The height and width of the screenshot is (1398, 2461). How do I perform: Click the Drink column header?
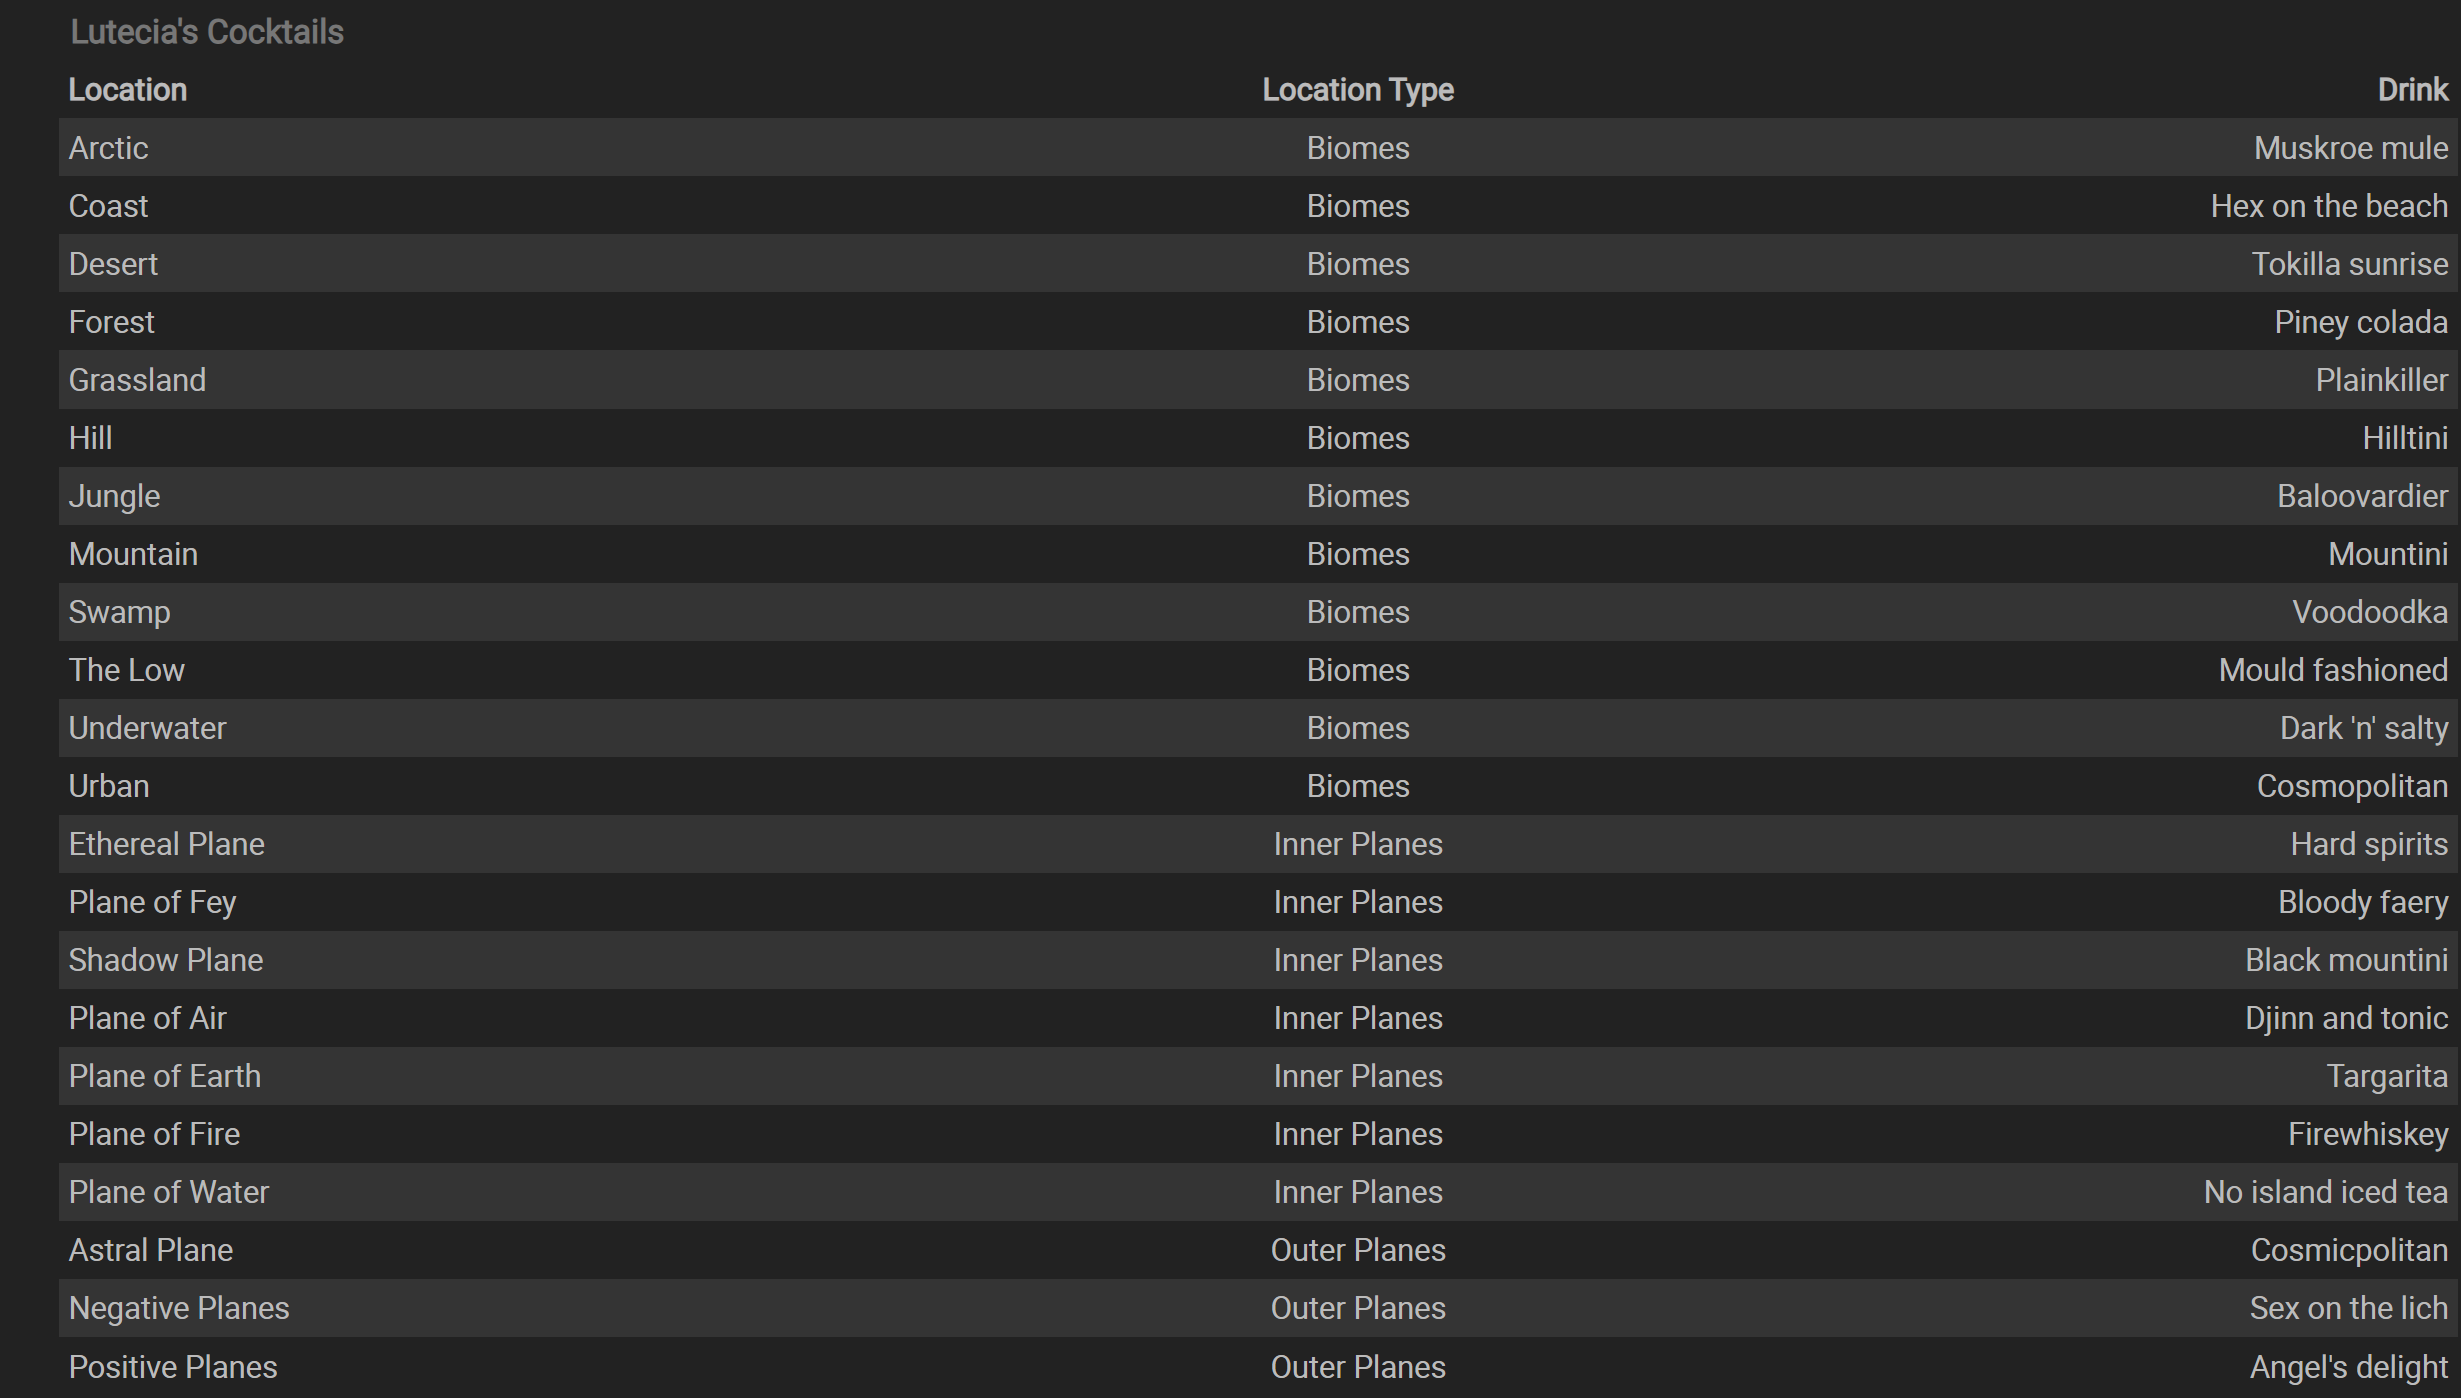2412,90
